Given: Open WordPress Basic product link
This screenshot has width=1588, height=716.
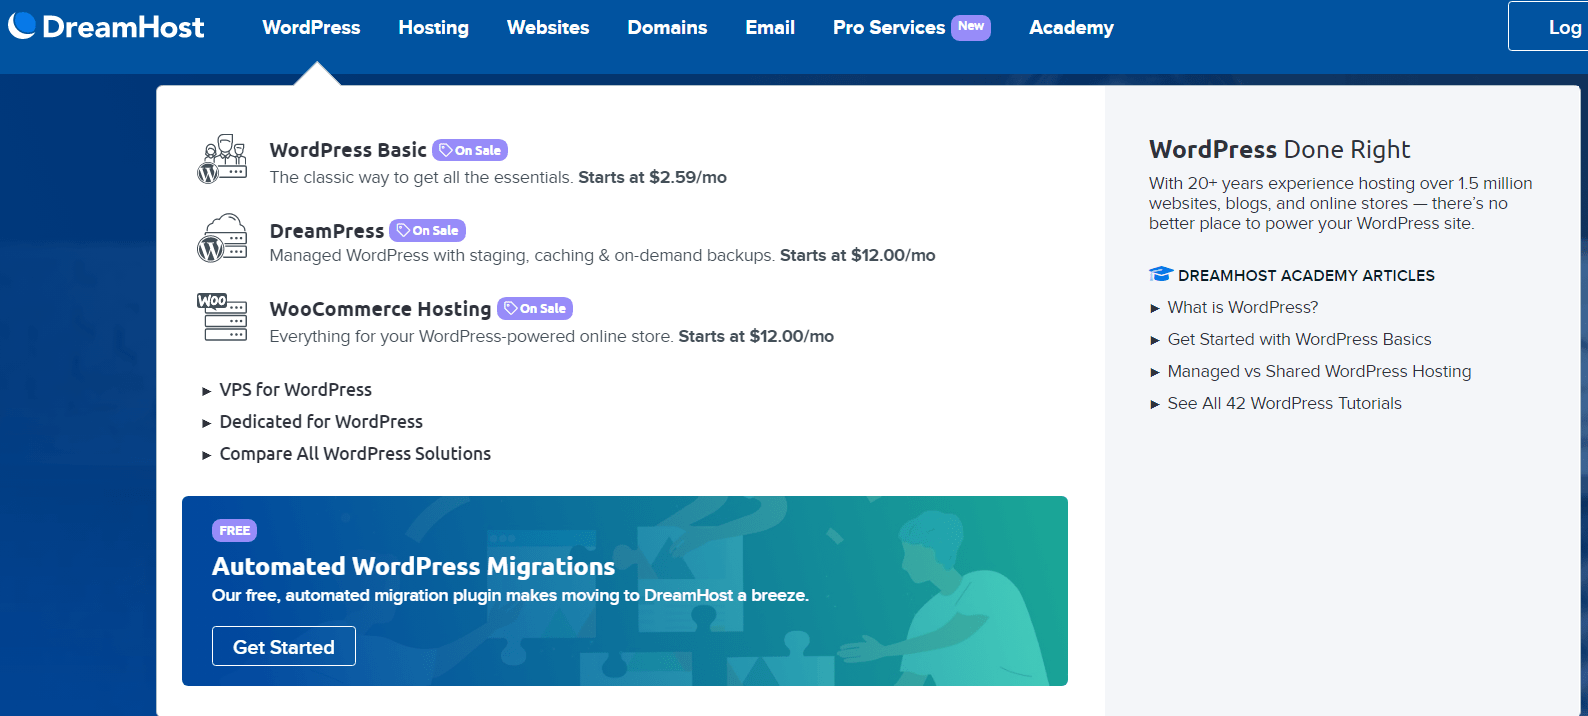Looking at the screenshot, I should [x=348, y=150].
